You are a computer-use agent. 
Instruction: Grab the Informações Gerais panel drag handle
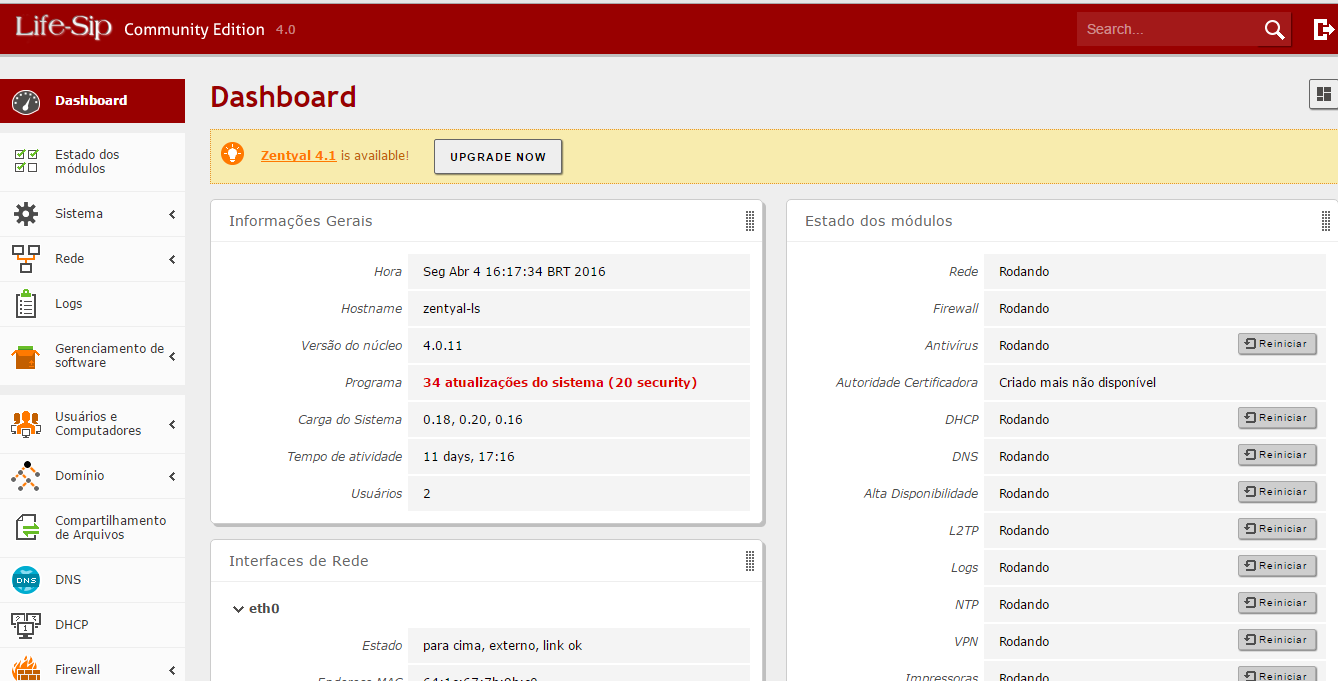pos(750,221)
